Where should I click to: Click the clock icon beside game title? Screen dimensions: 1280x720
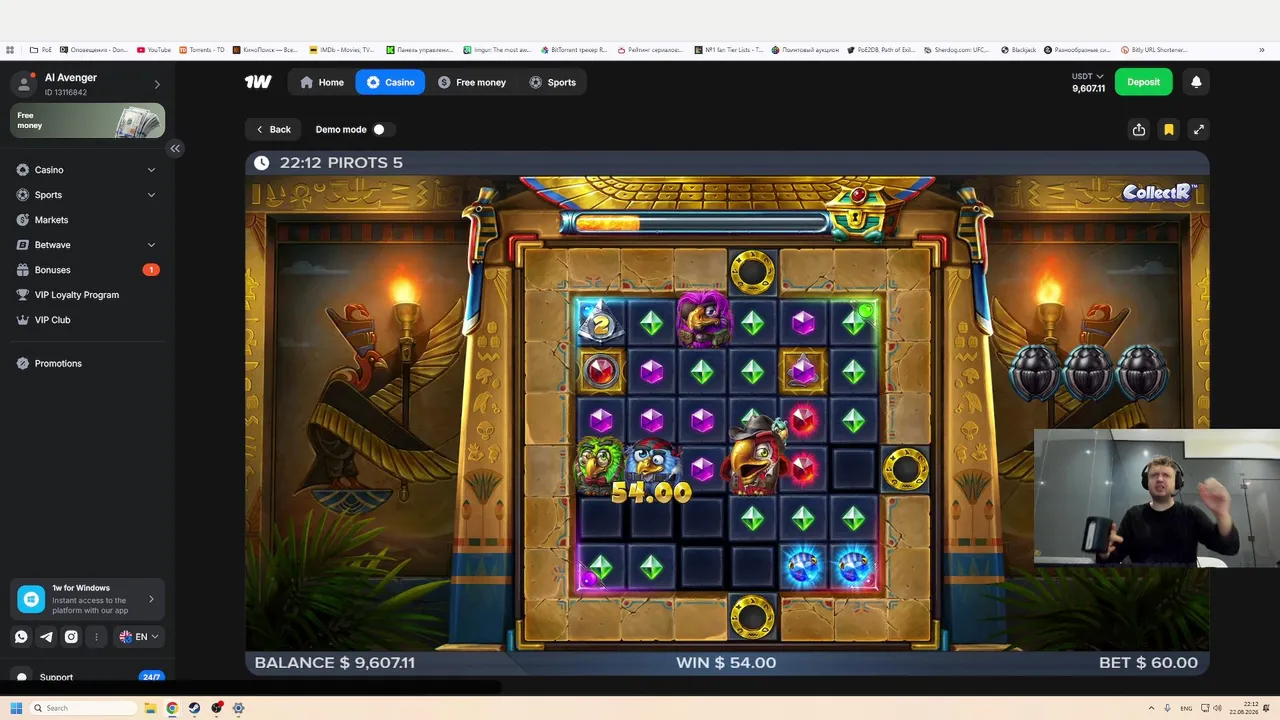pos(261,163)
